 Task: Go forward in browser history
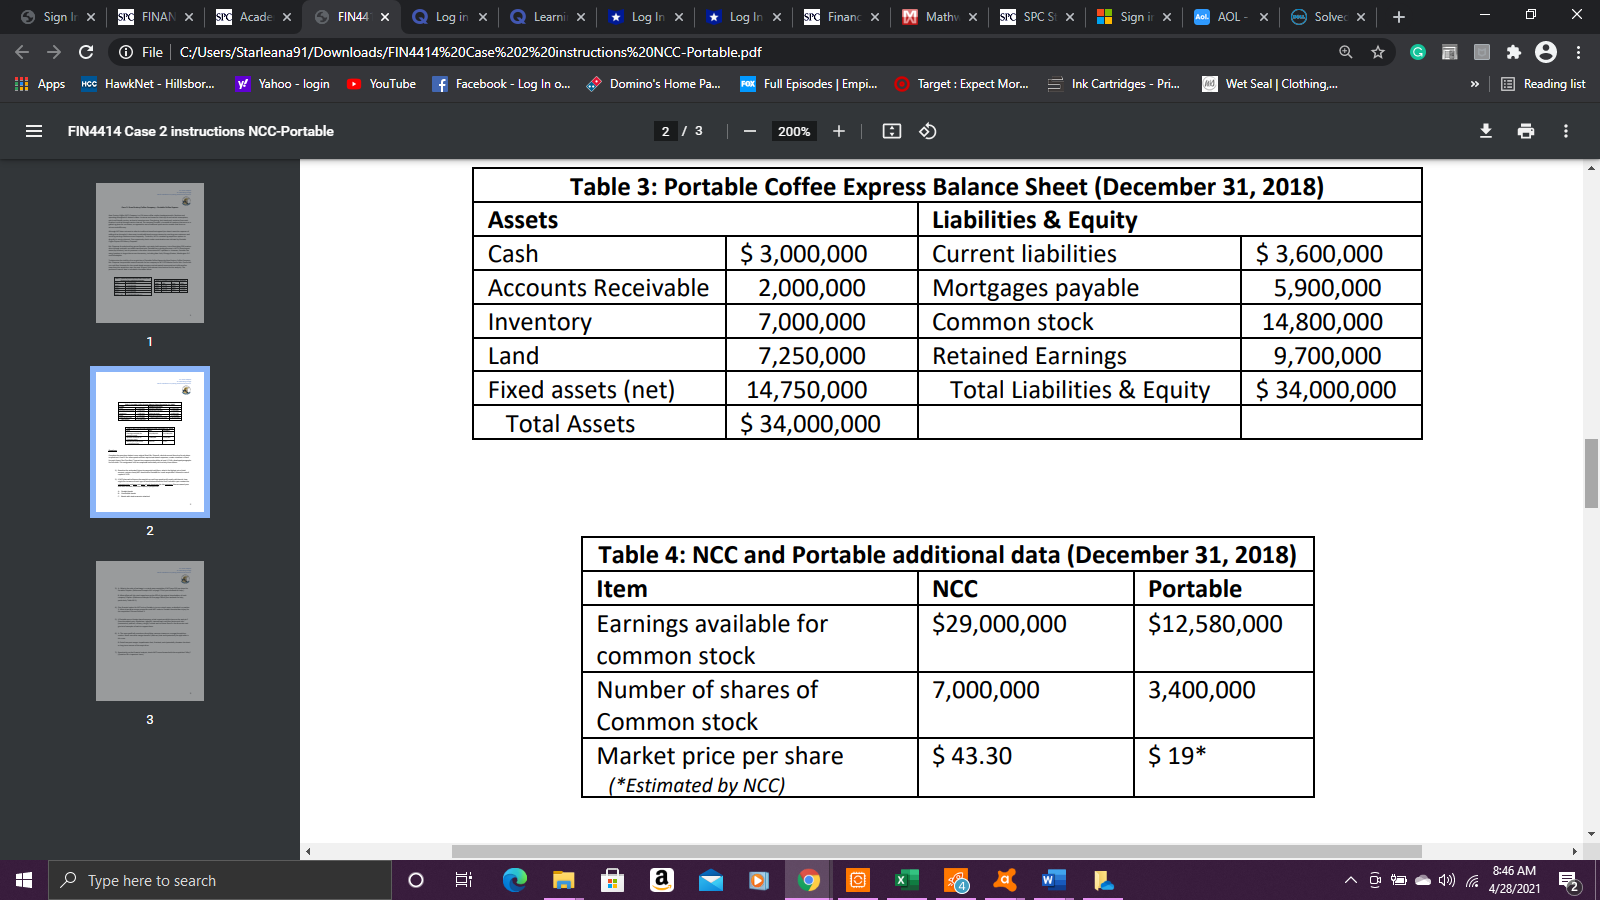pyautogui.click(x=54, y=52)
